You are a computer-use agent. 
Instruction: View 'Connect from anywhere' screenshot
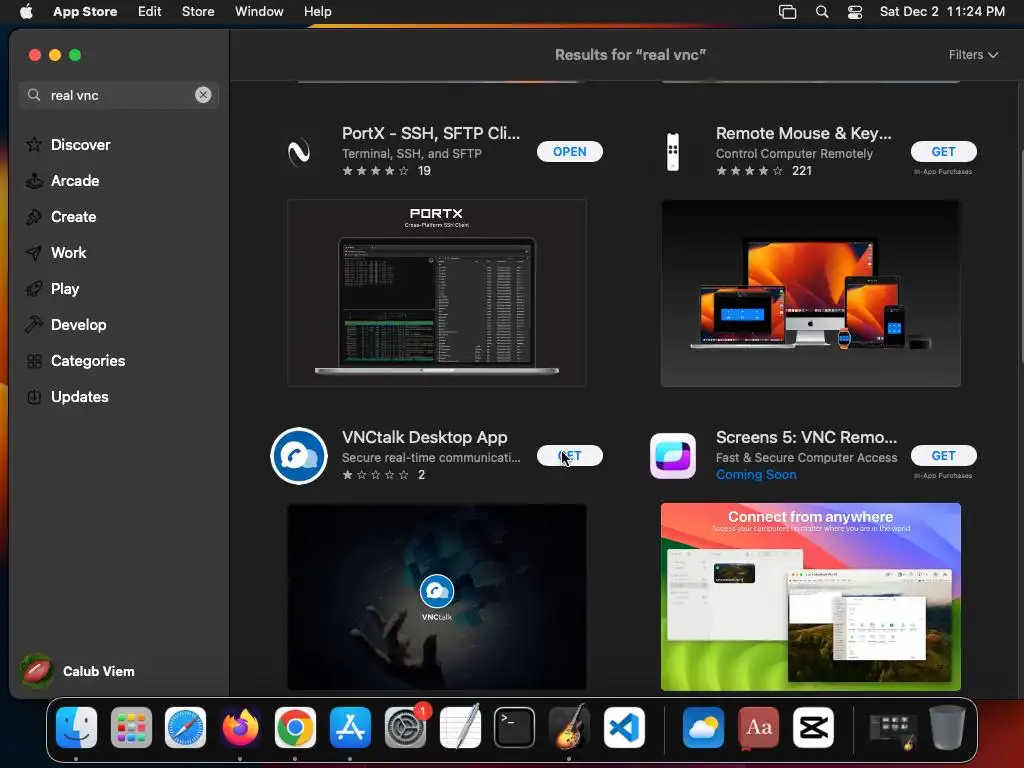810,597
